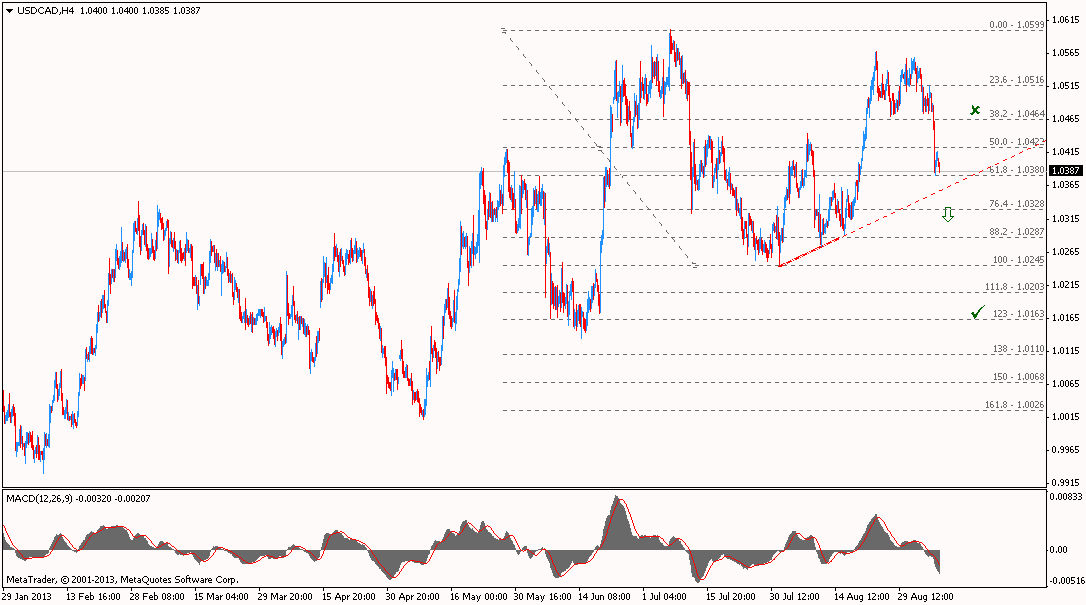Click the 123 - 1.0163 Fibonacci level label
The height and width of the screenshot is (605, 1086).
[x=1018, y=313]
